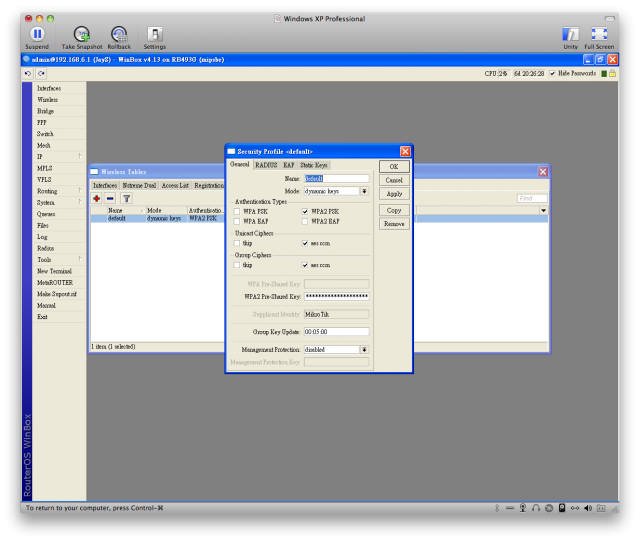Image resolution: width=640 pixels, height=542 pixels.
Task: Click the red plus add icon
Action: [97, 199]
